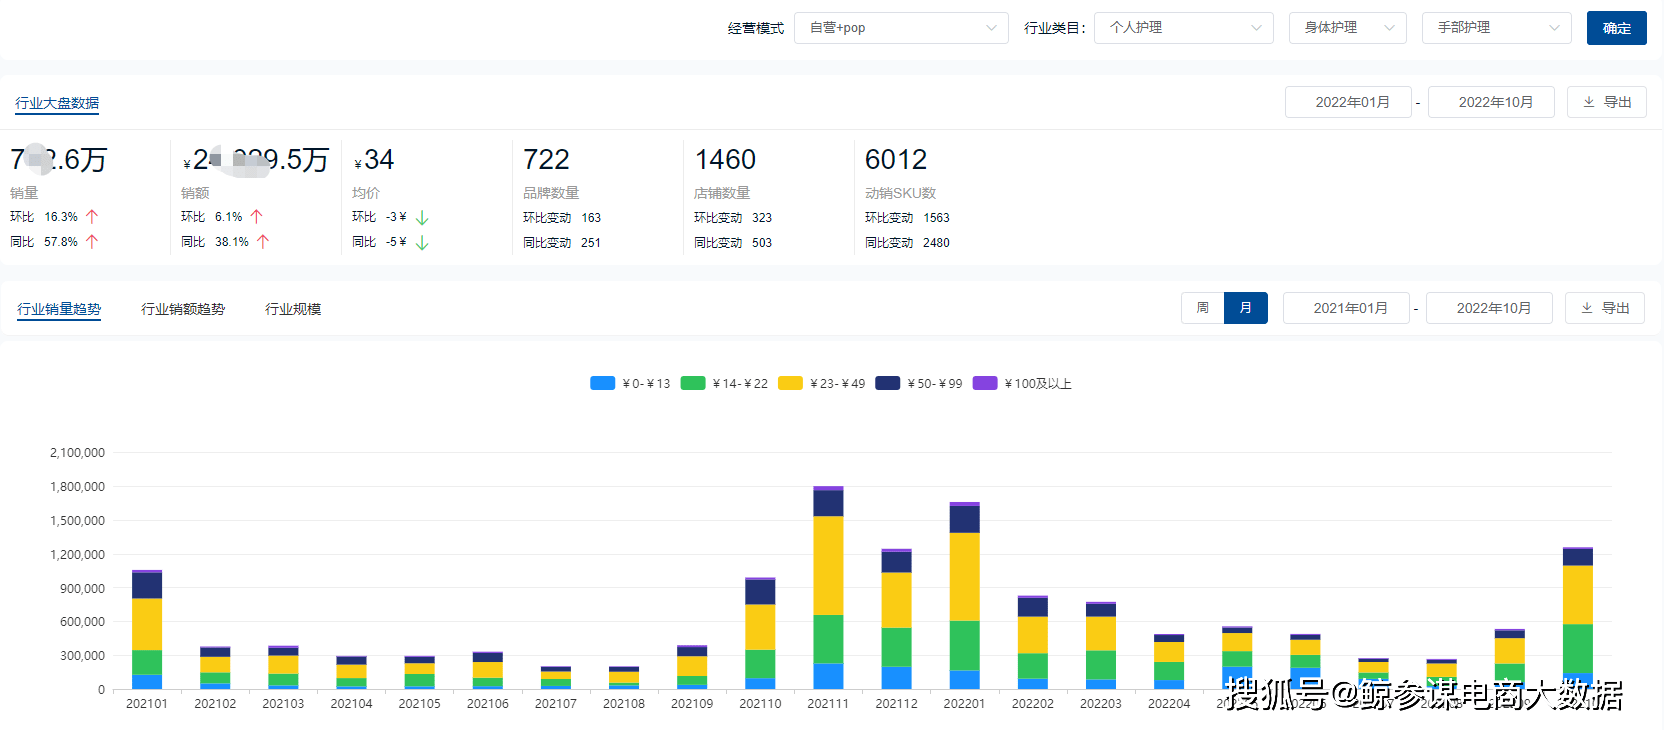
Task: Click the download icon in the top 导出 button
Action: 1589,102
